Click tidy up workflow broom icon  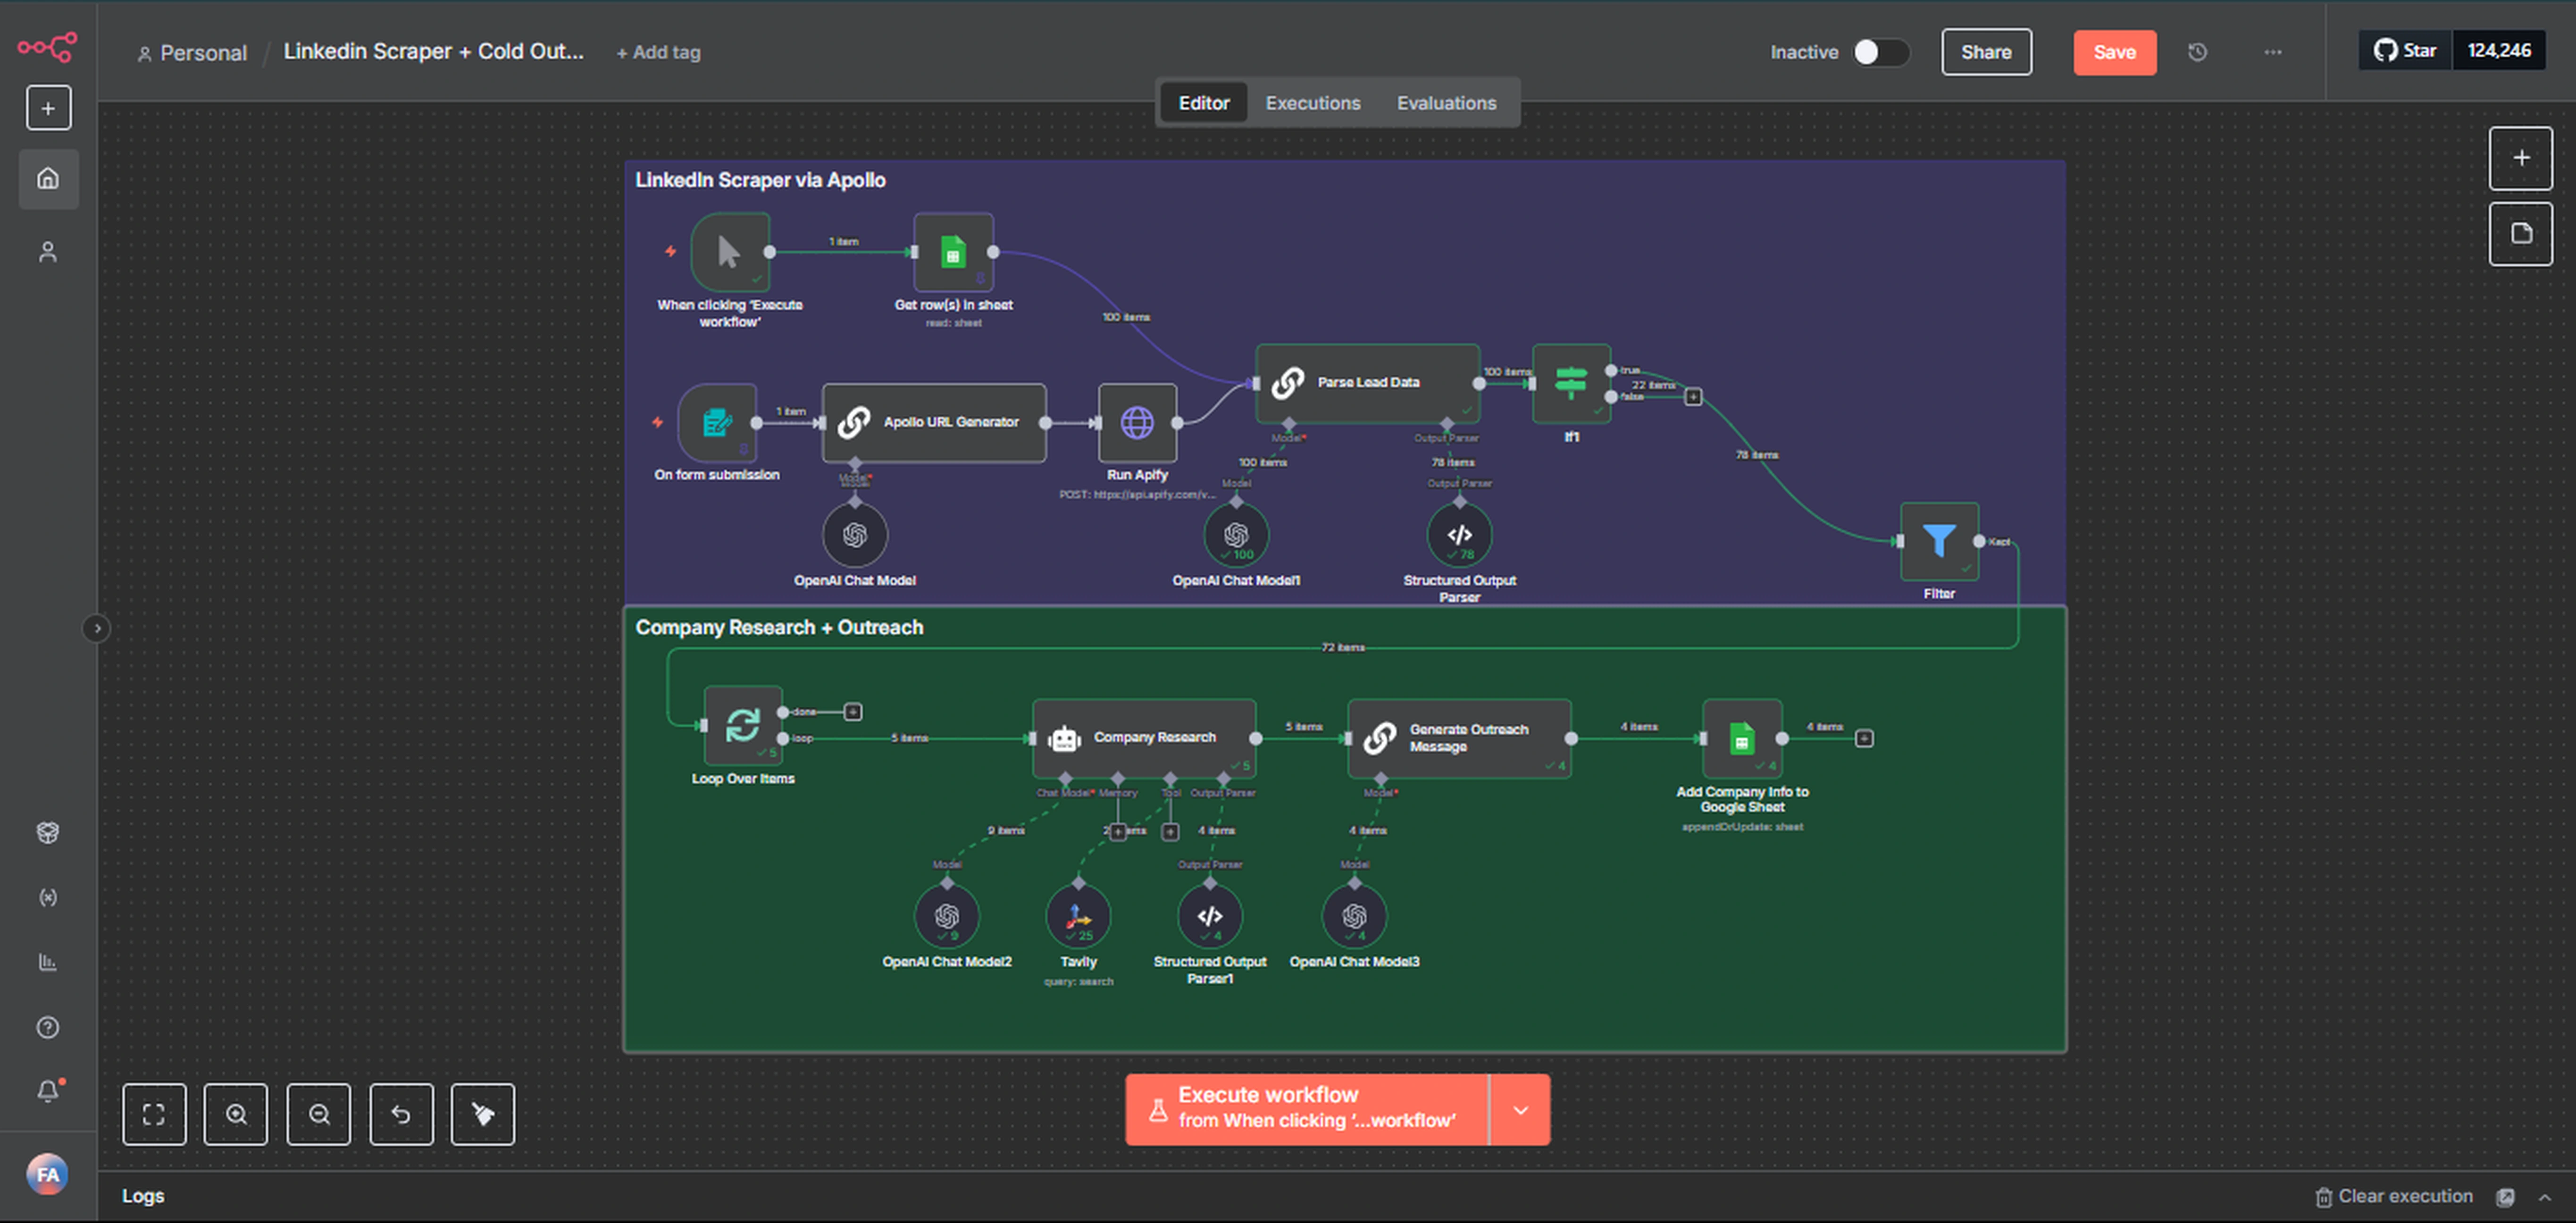click(x=482, y=1113)
